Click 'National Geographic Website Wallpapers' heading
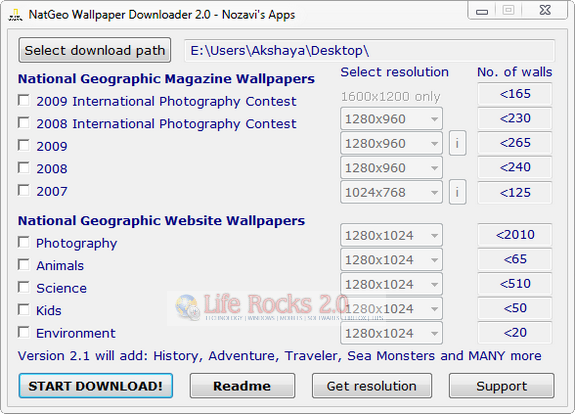The height and width of the screenshot is (414, 575). pos(161,221)
